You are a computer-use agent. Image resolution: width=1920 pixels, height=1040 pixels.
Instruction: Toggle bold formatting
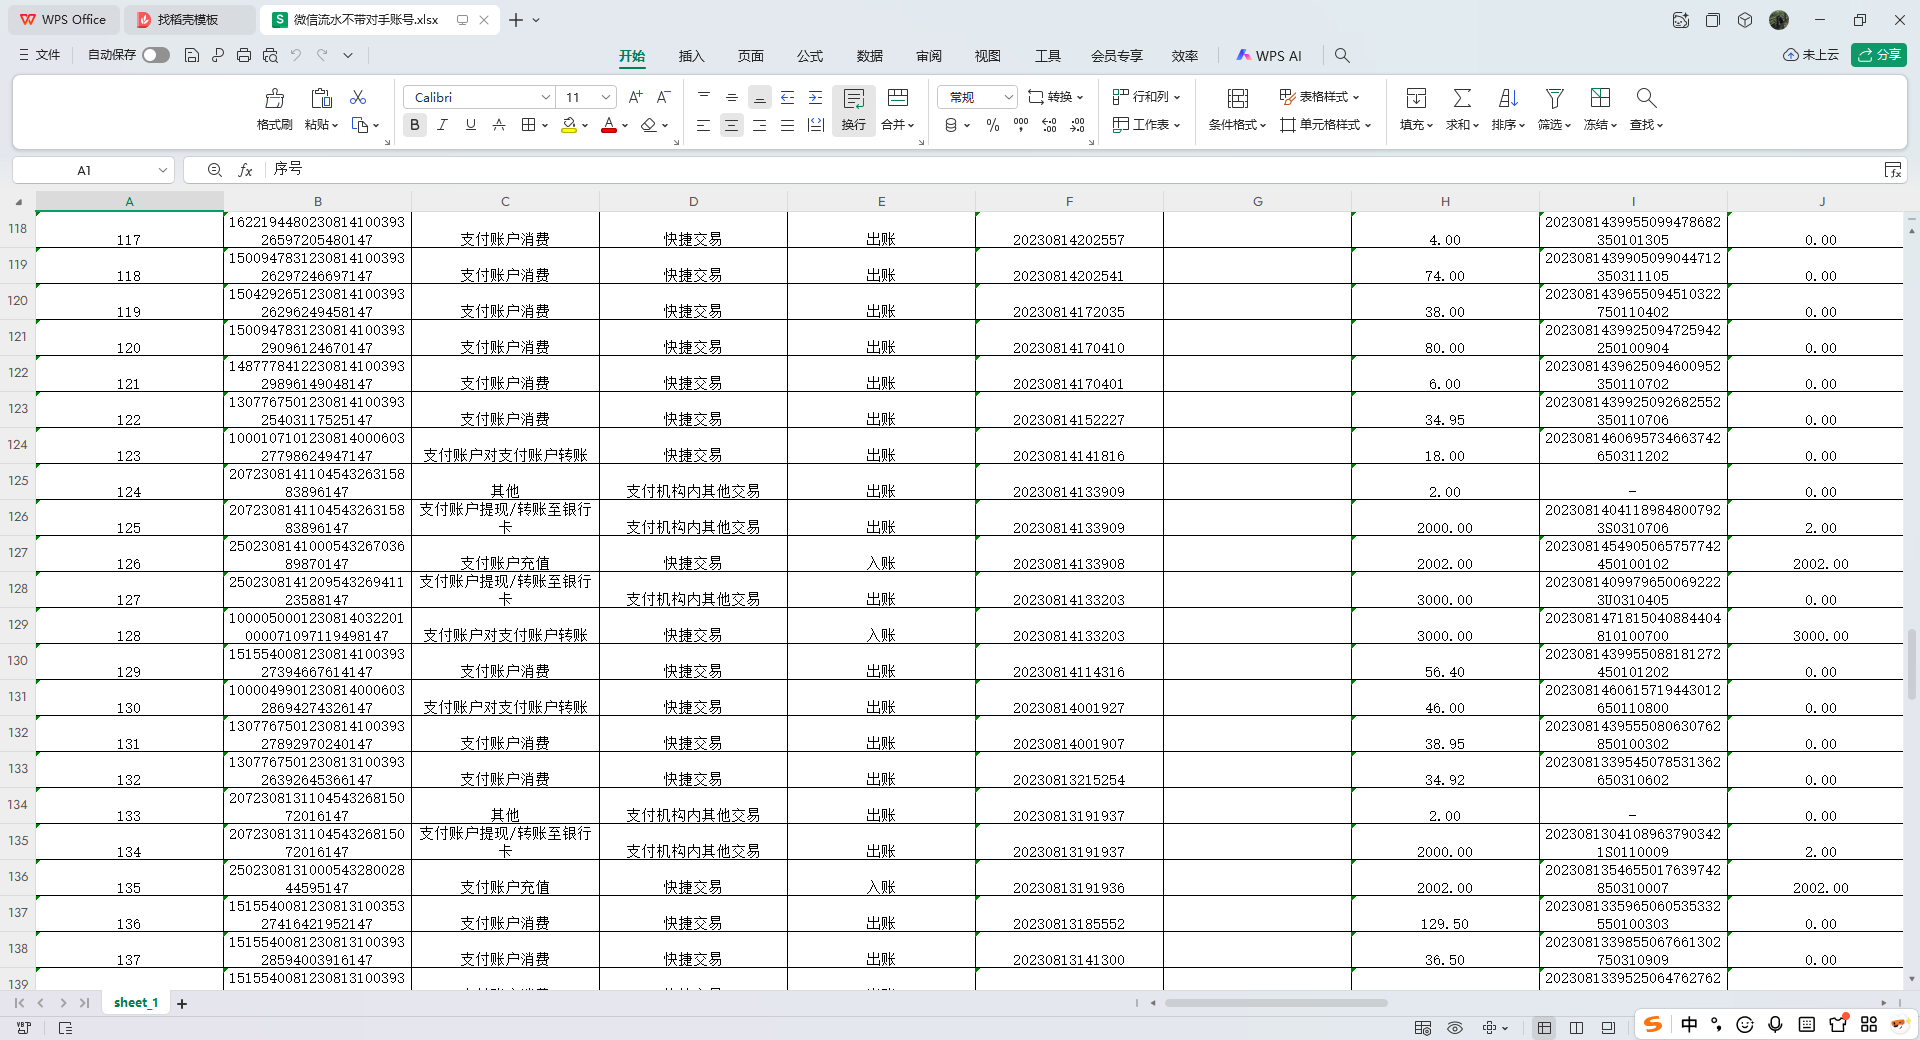(414, 125)
